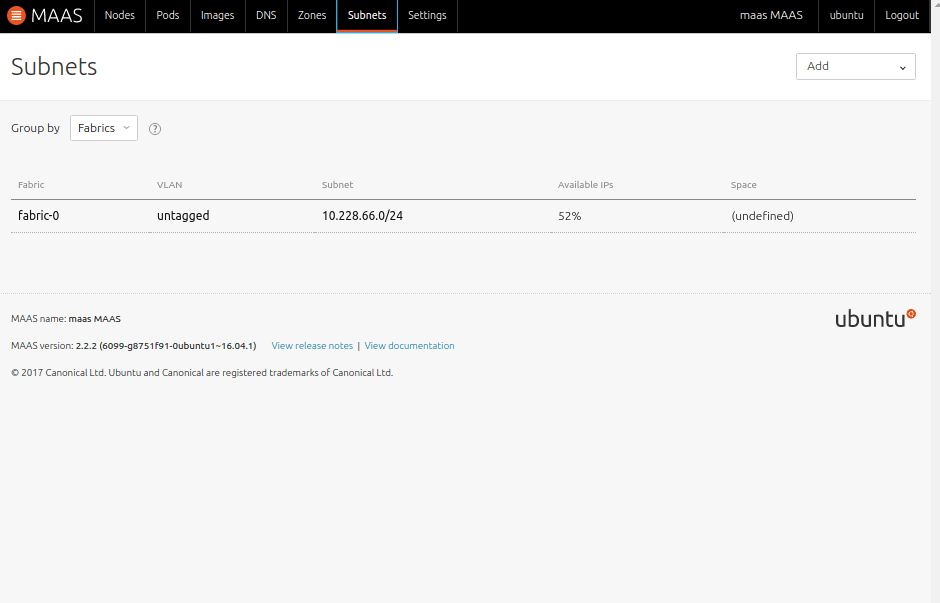Open subnet 10.228.66.0/24
Image resolution: width=940 pixels, height=603 pixels.
[x=362, y=216]
